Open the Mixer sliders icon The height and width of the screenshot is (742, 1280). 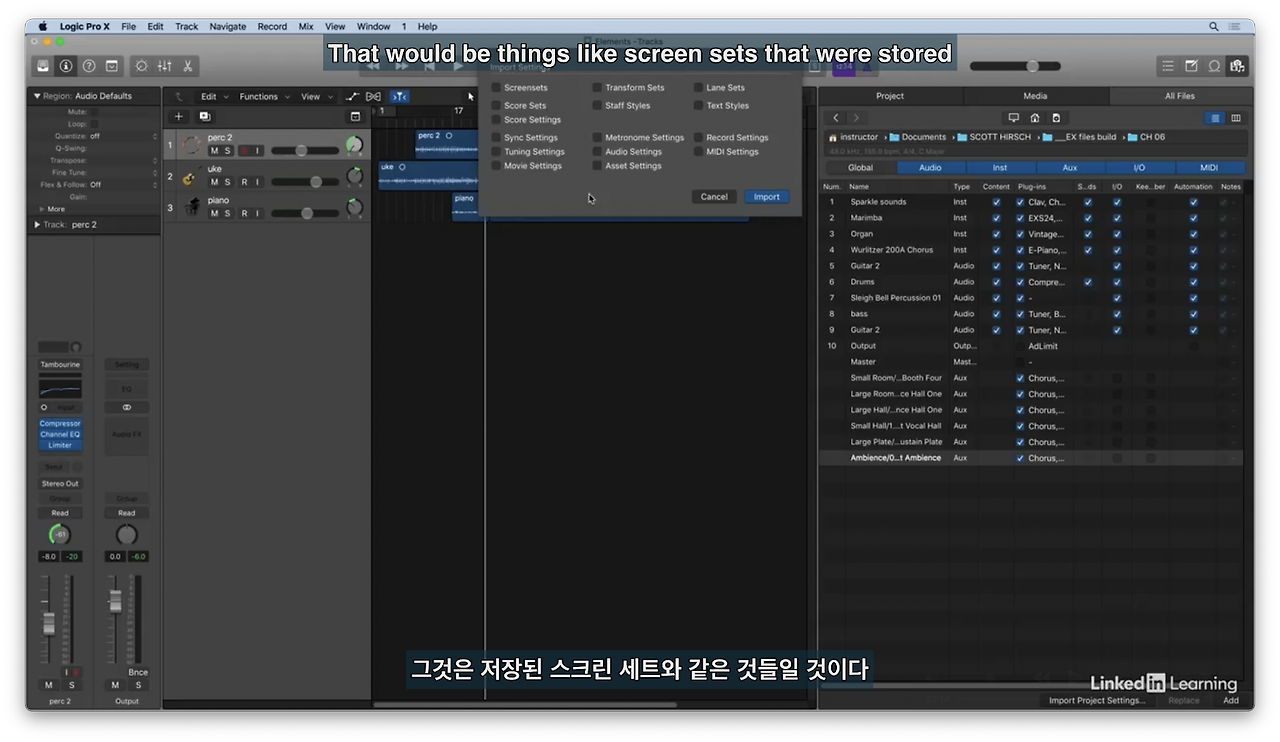click(165, 66)
